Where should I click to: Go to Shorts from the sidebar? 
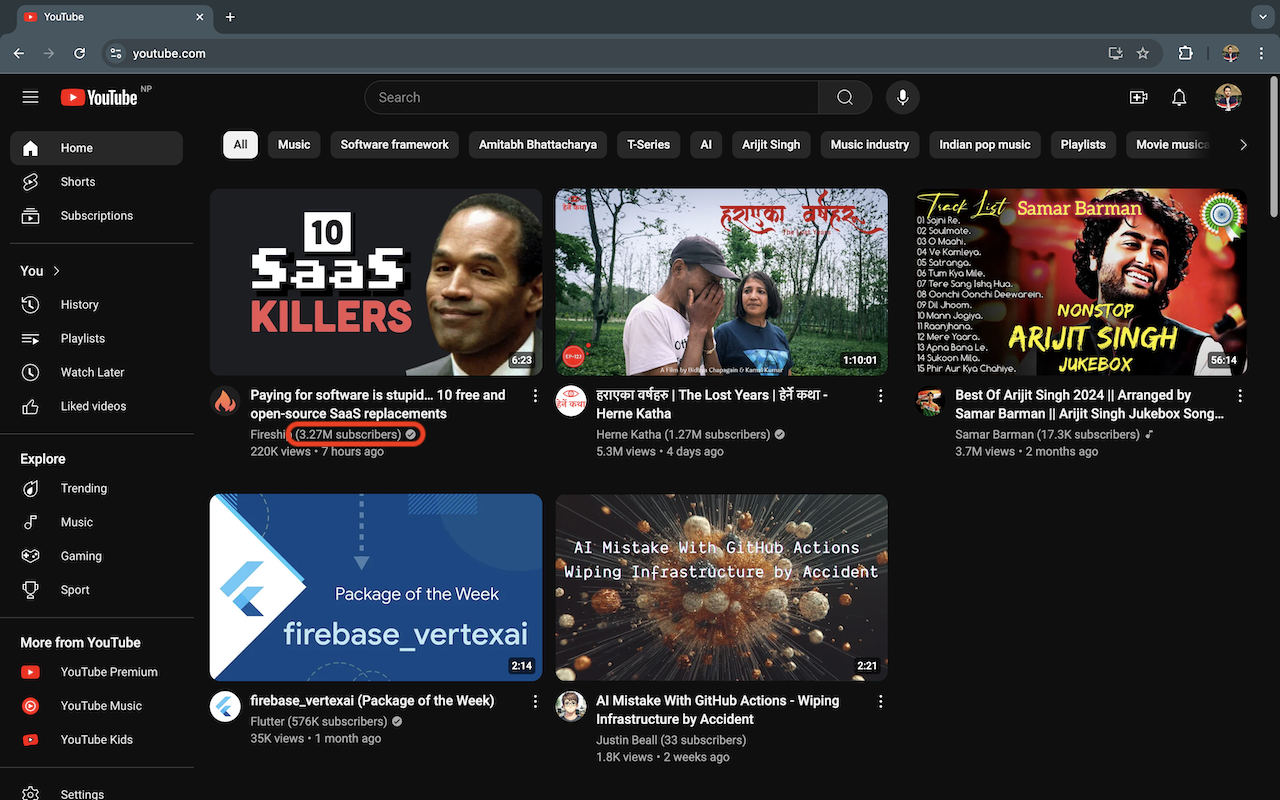(77, 181)
